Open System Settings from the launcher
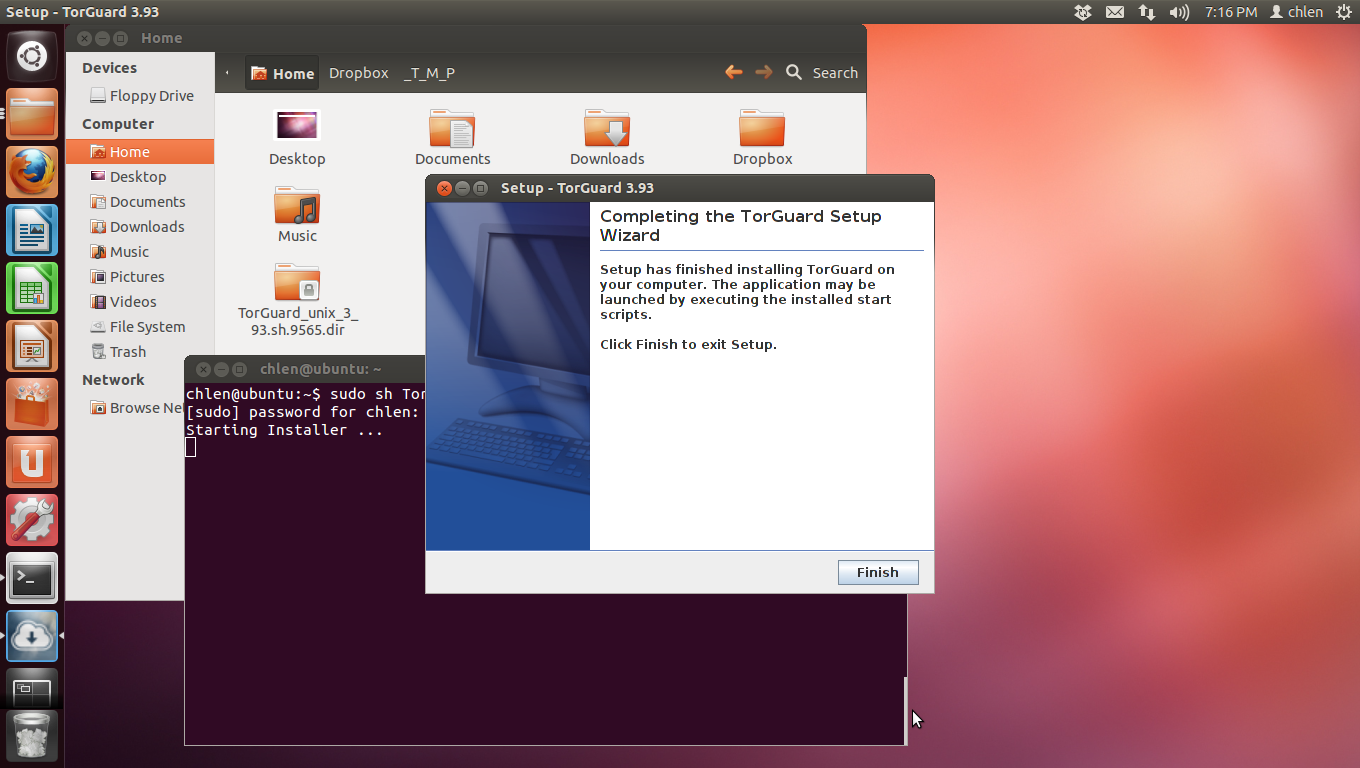The width and height of the screenshot is (1360, 768). 32,520
